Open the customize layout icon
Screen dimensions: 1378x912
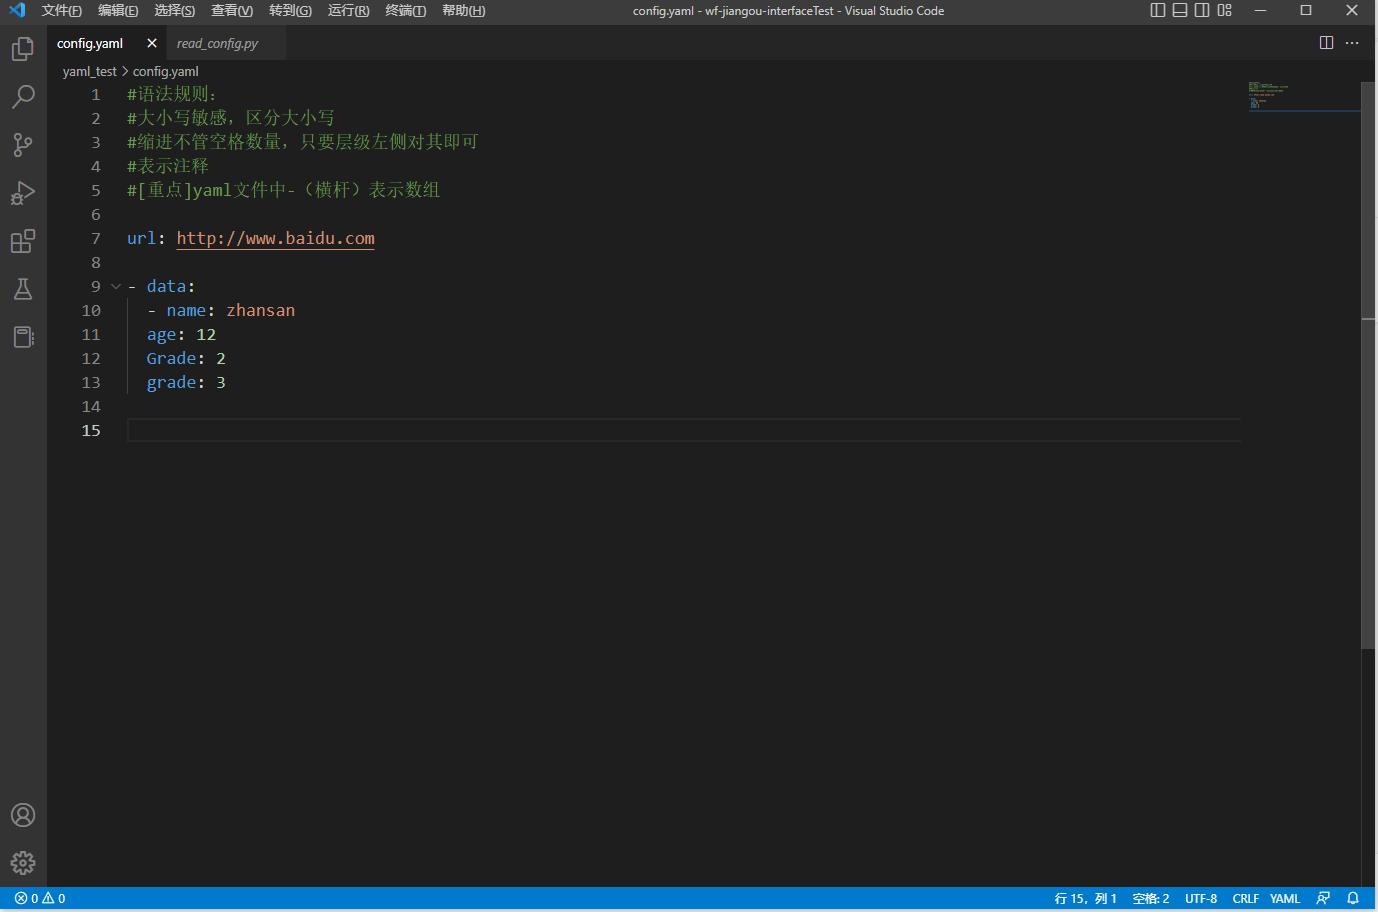click(x=1225, y=10)
